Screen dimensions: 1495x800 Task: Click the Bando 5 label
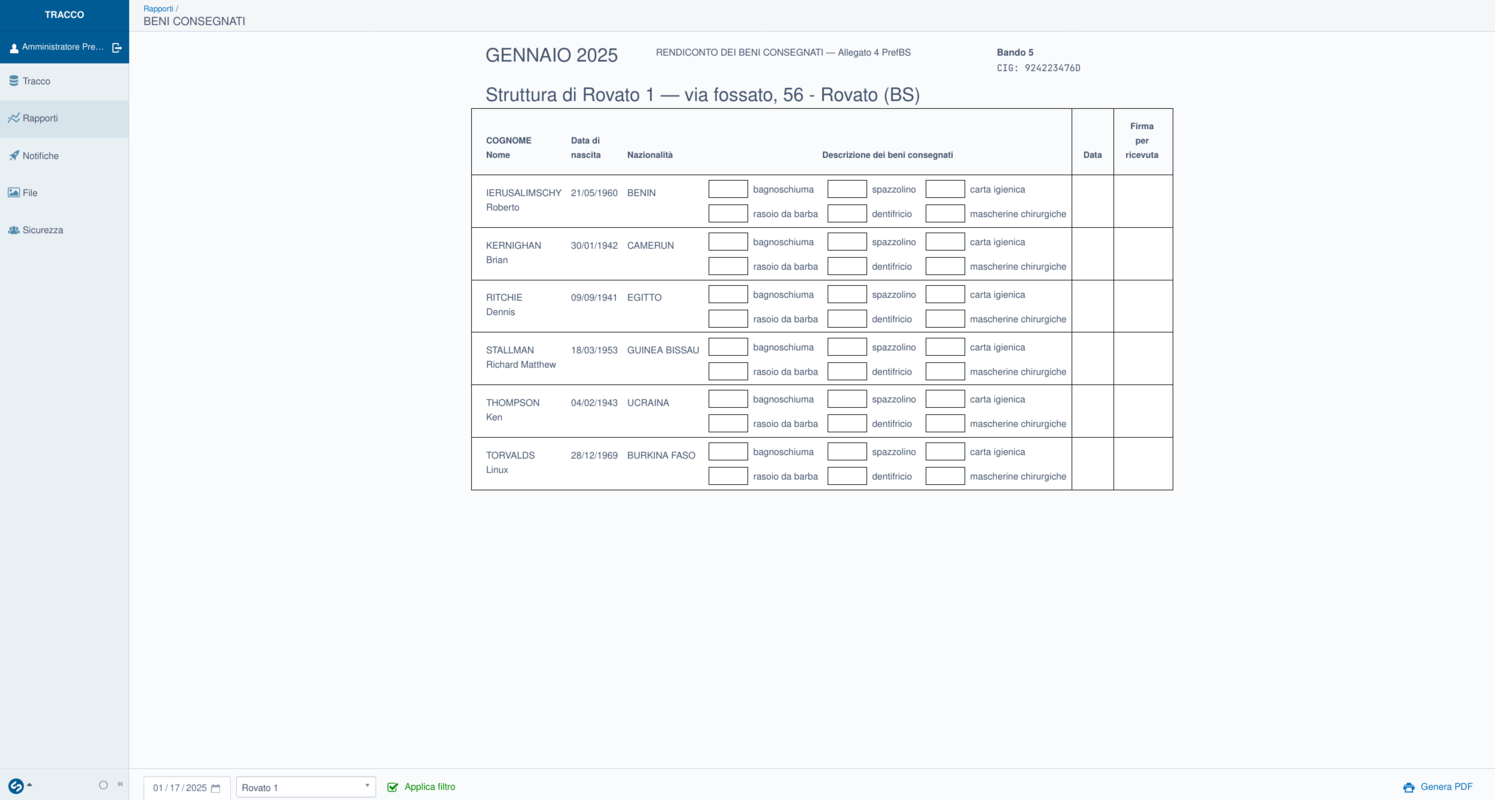[1015, 52]
